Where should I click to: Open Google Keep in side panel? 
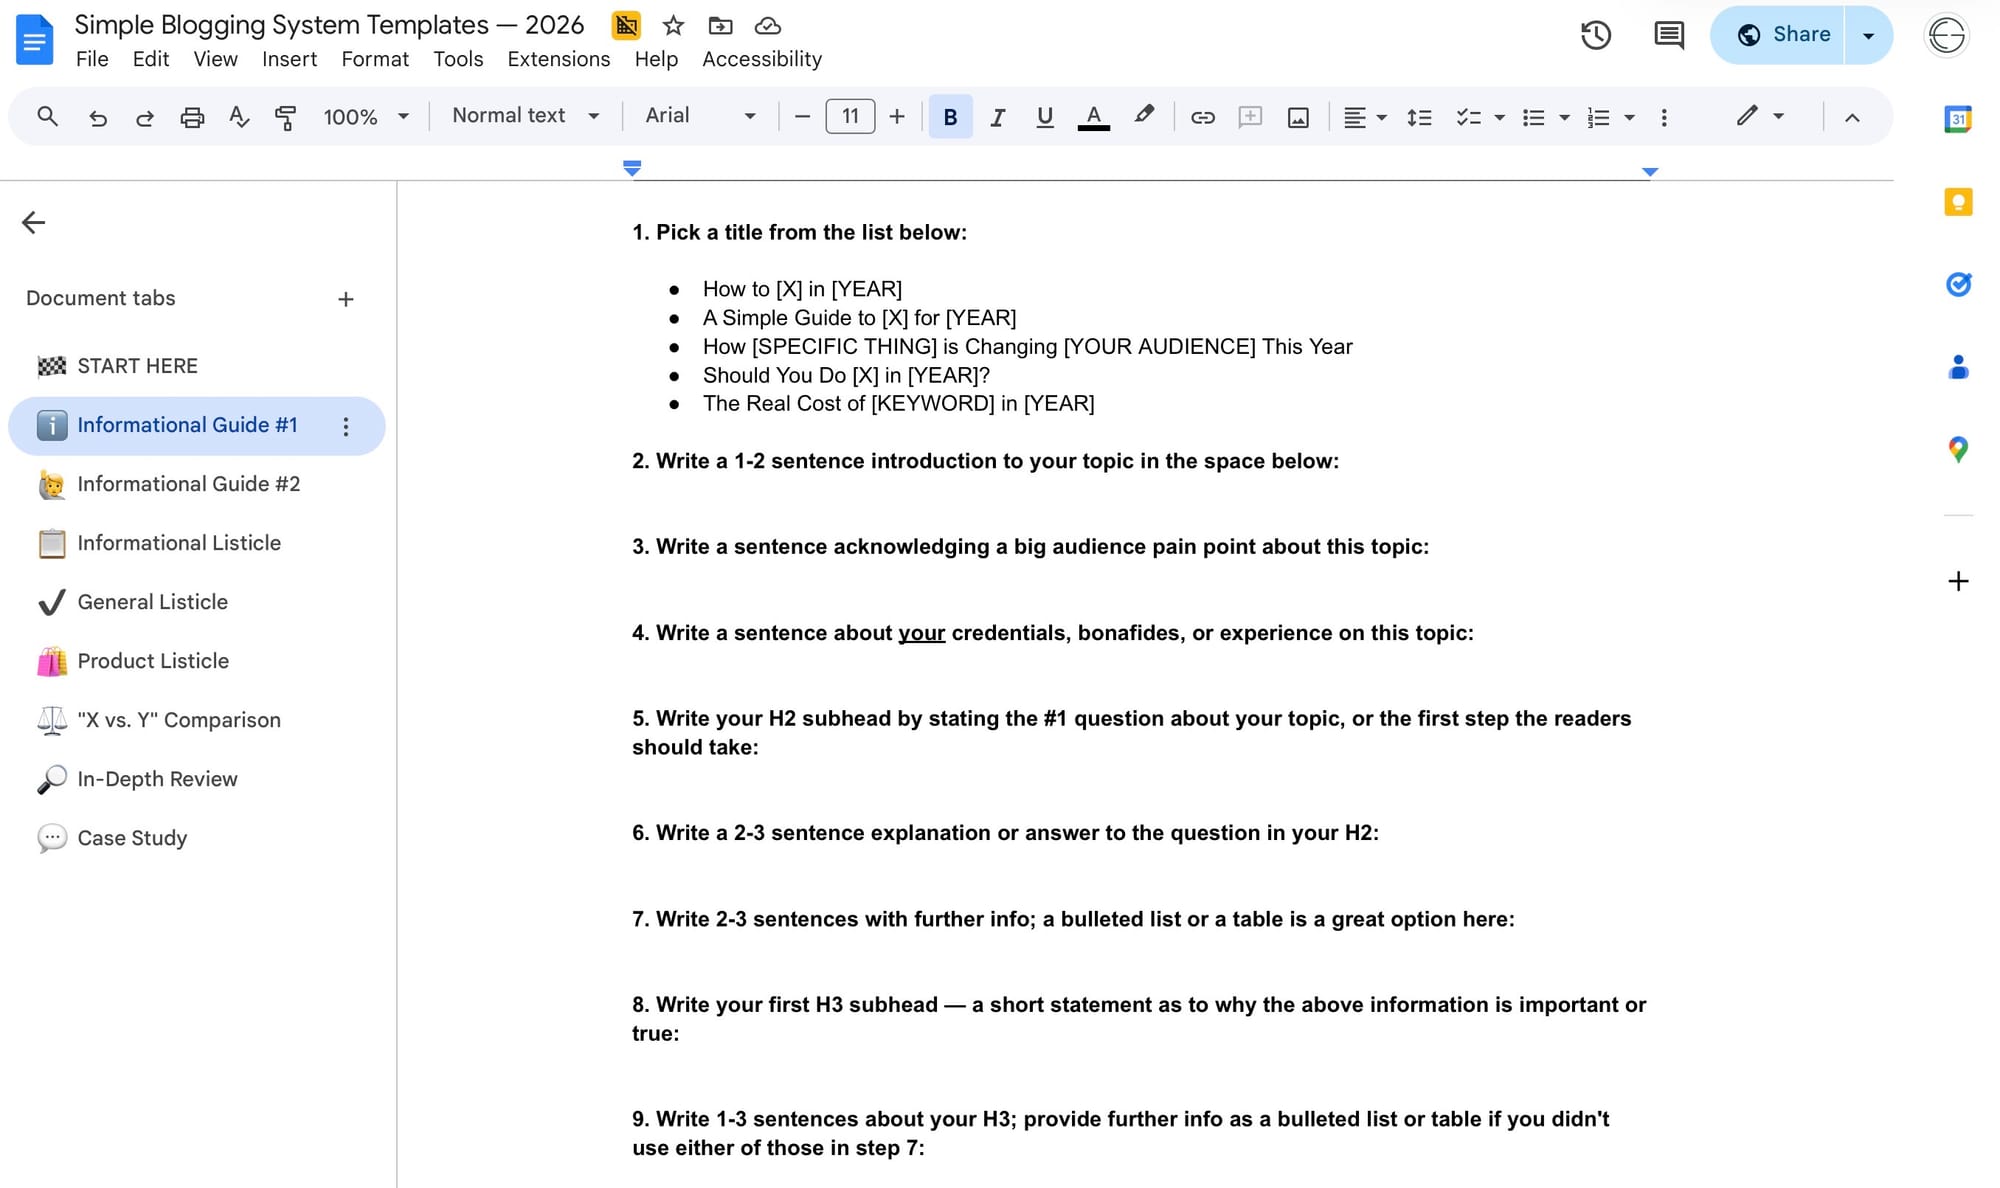1957,202
